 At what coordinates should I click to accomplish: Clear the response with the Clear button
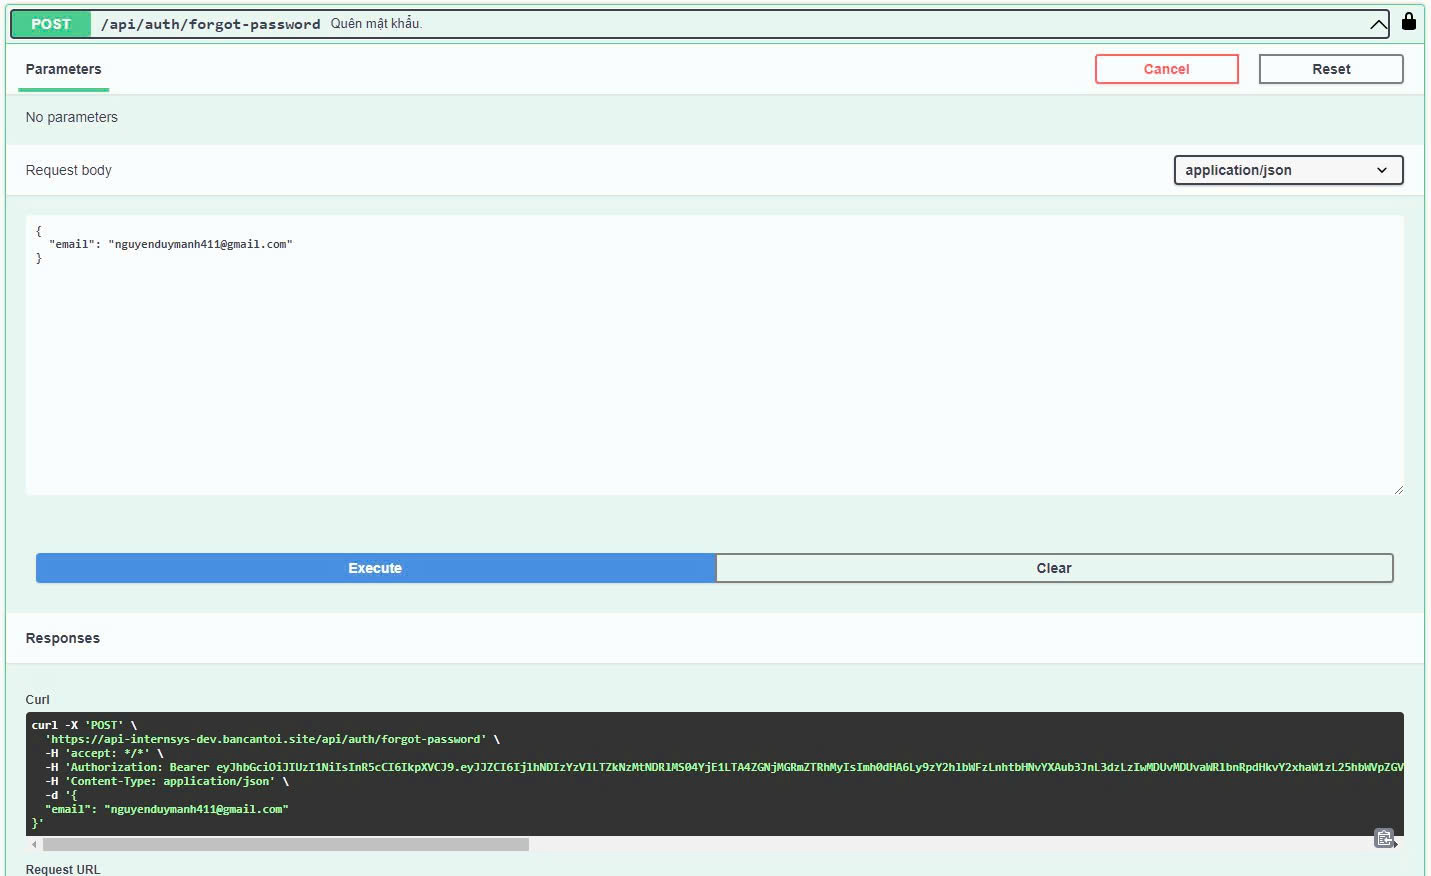(x=1053, y=568)
